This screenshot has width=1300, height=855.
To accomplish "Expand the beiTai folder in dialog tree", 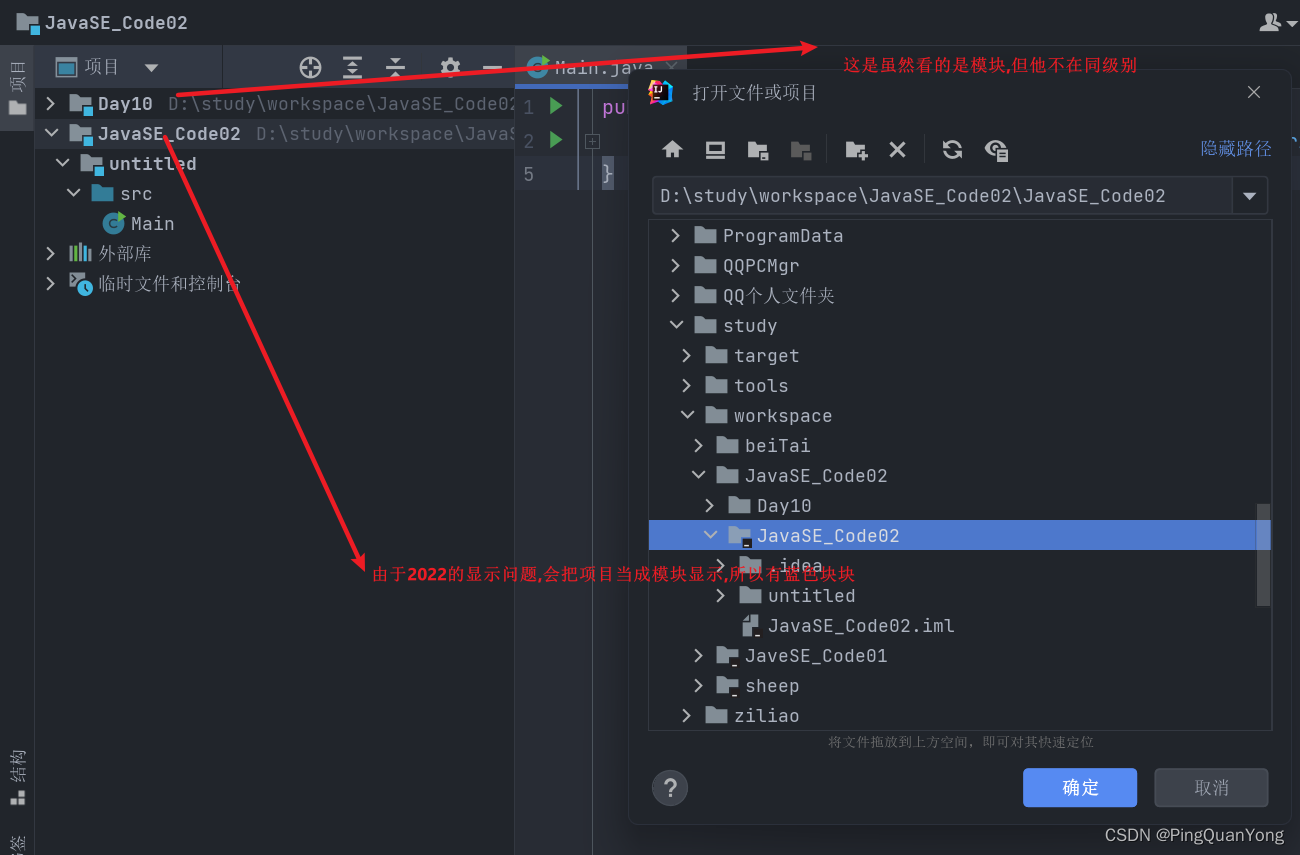I will 699,445.
